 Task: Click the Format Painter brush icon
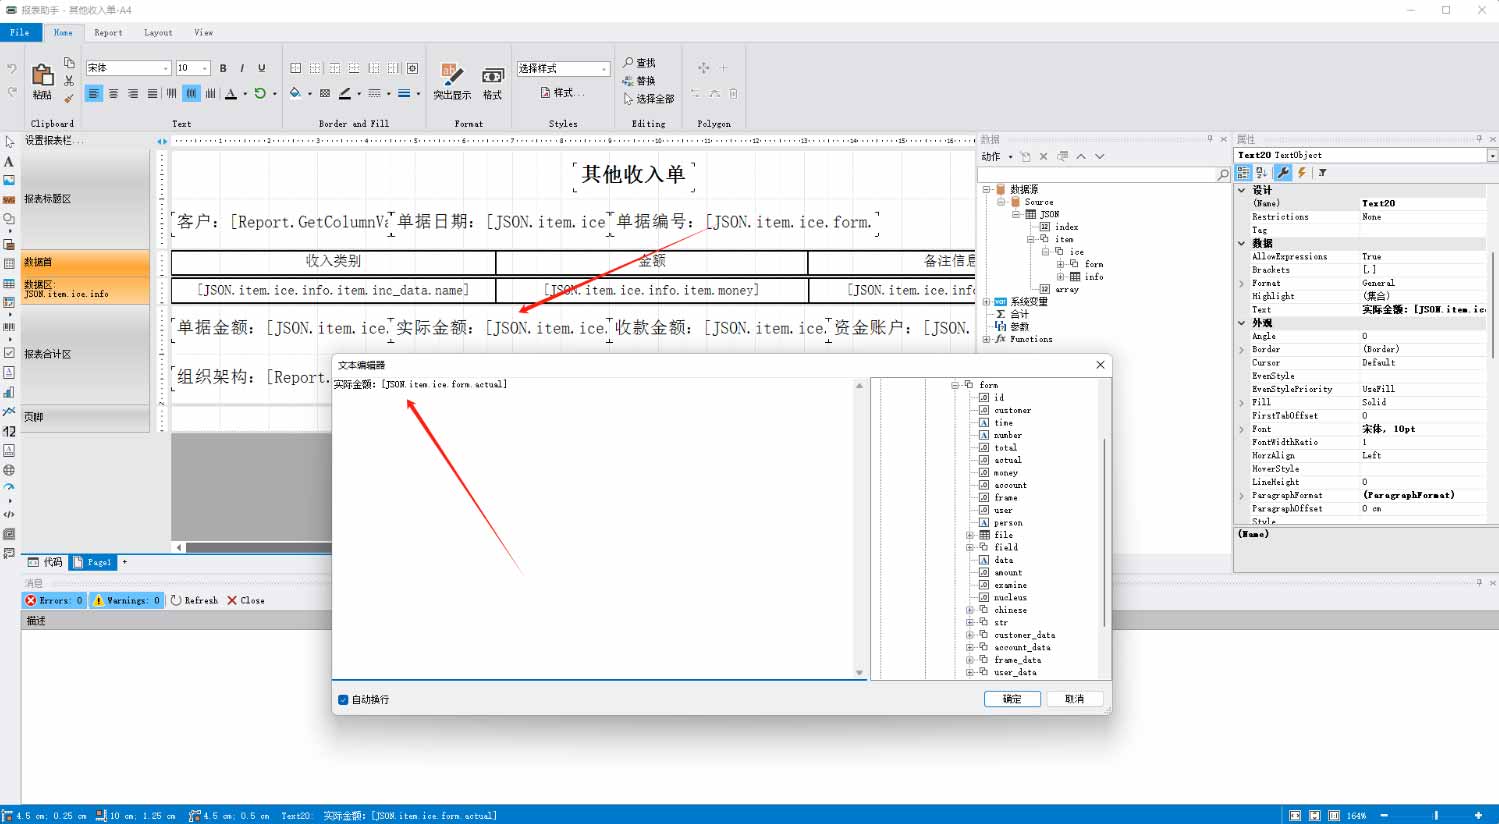69,98
